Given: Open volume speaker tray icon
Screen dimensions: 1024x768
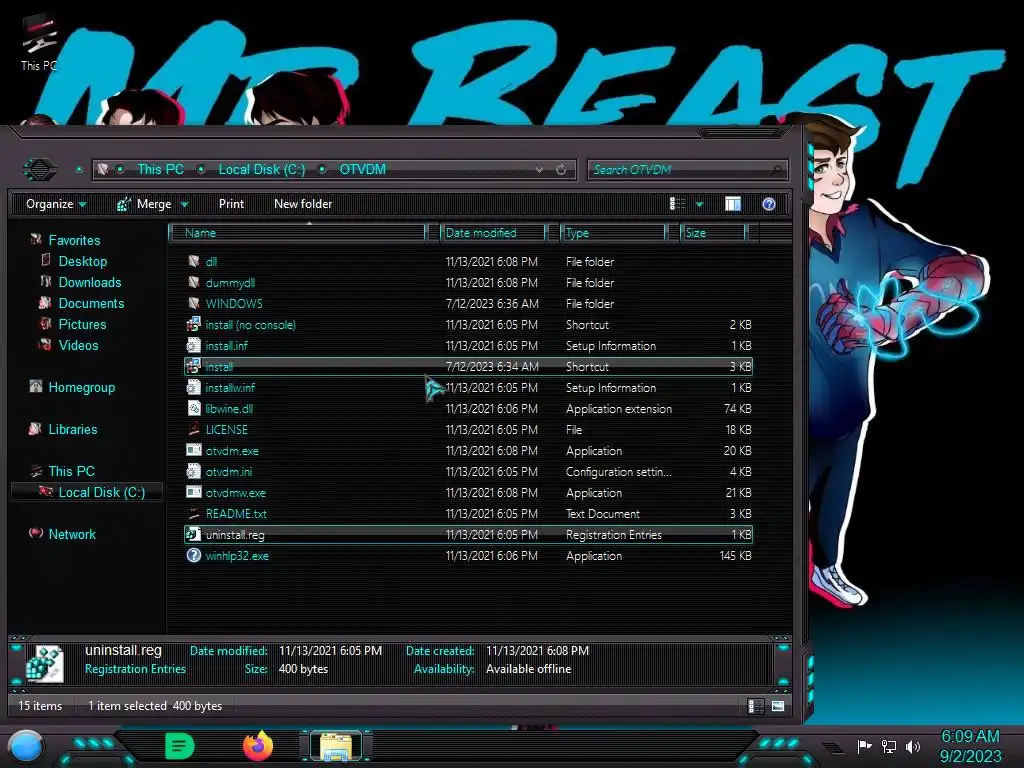Looking at the screenshot, I should pos(913,746).
